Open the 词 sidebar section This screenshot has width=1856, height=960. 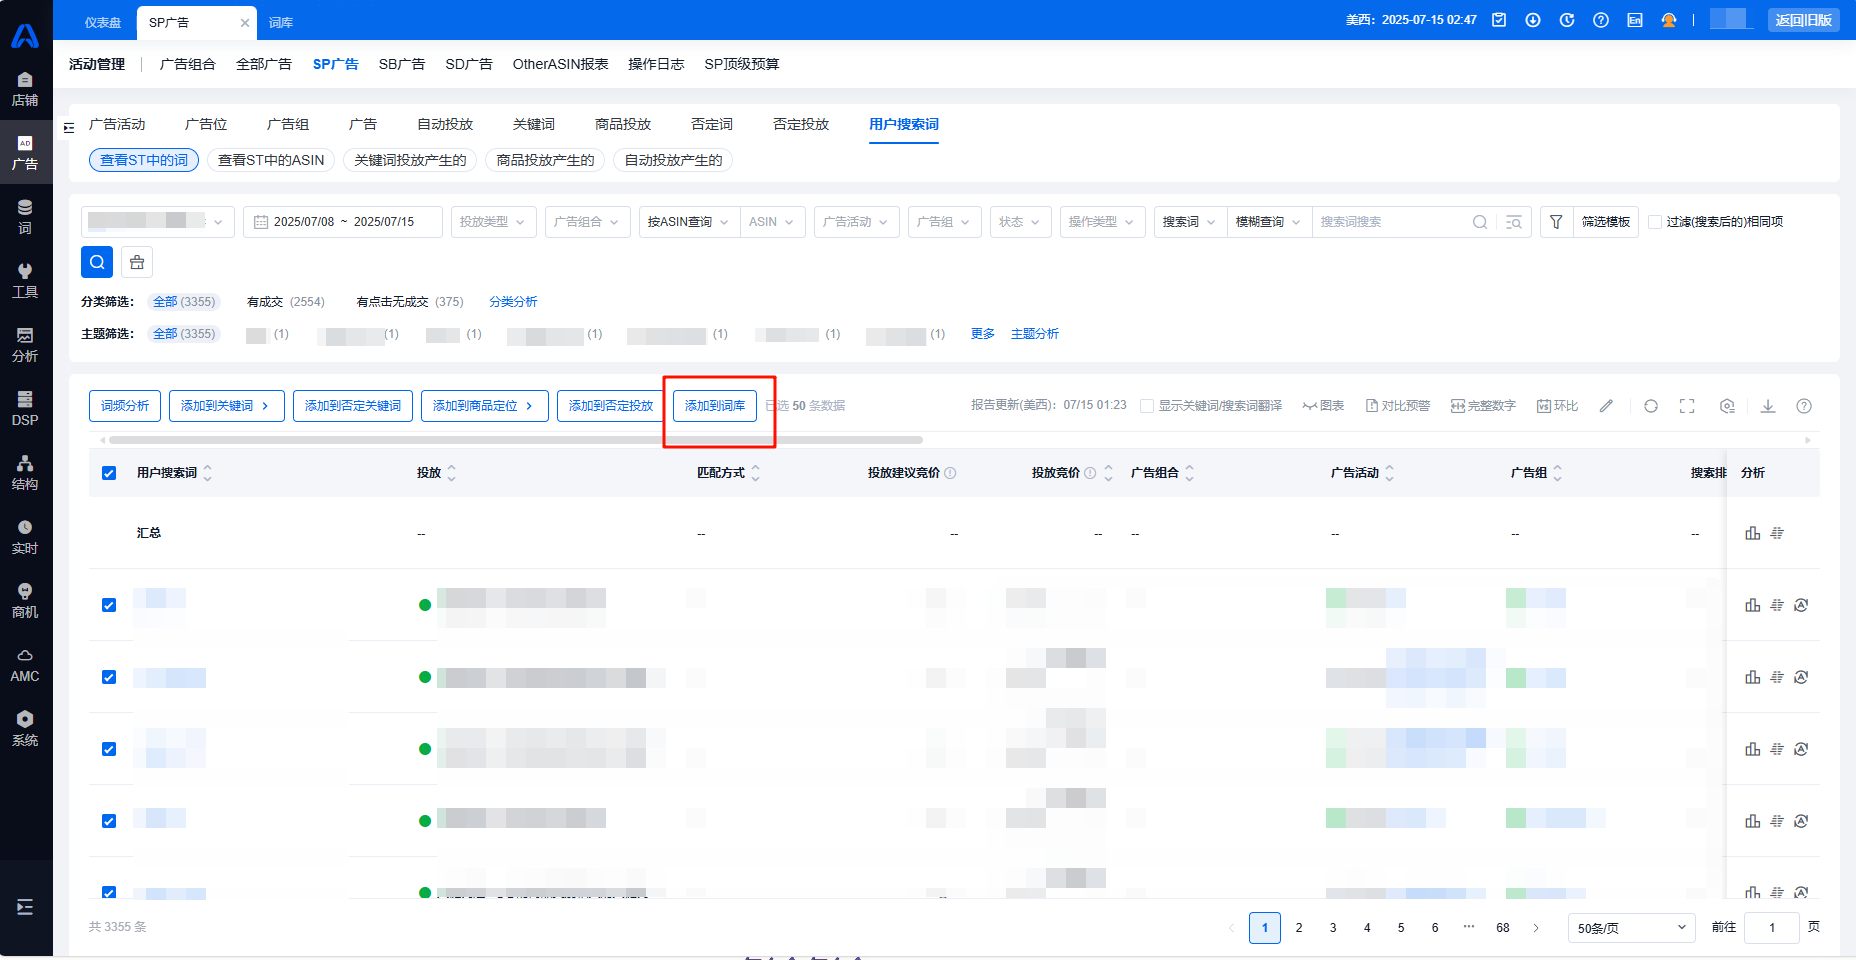25,217
